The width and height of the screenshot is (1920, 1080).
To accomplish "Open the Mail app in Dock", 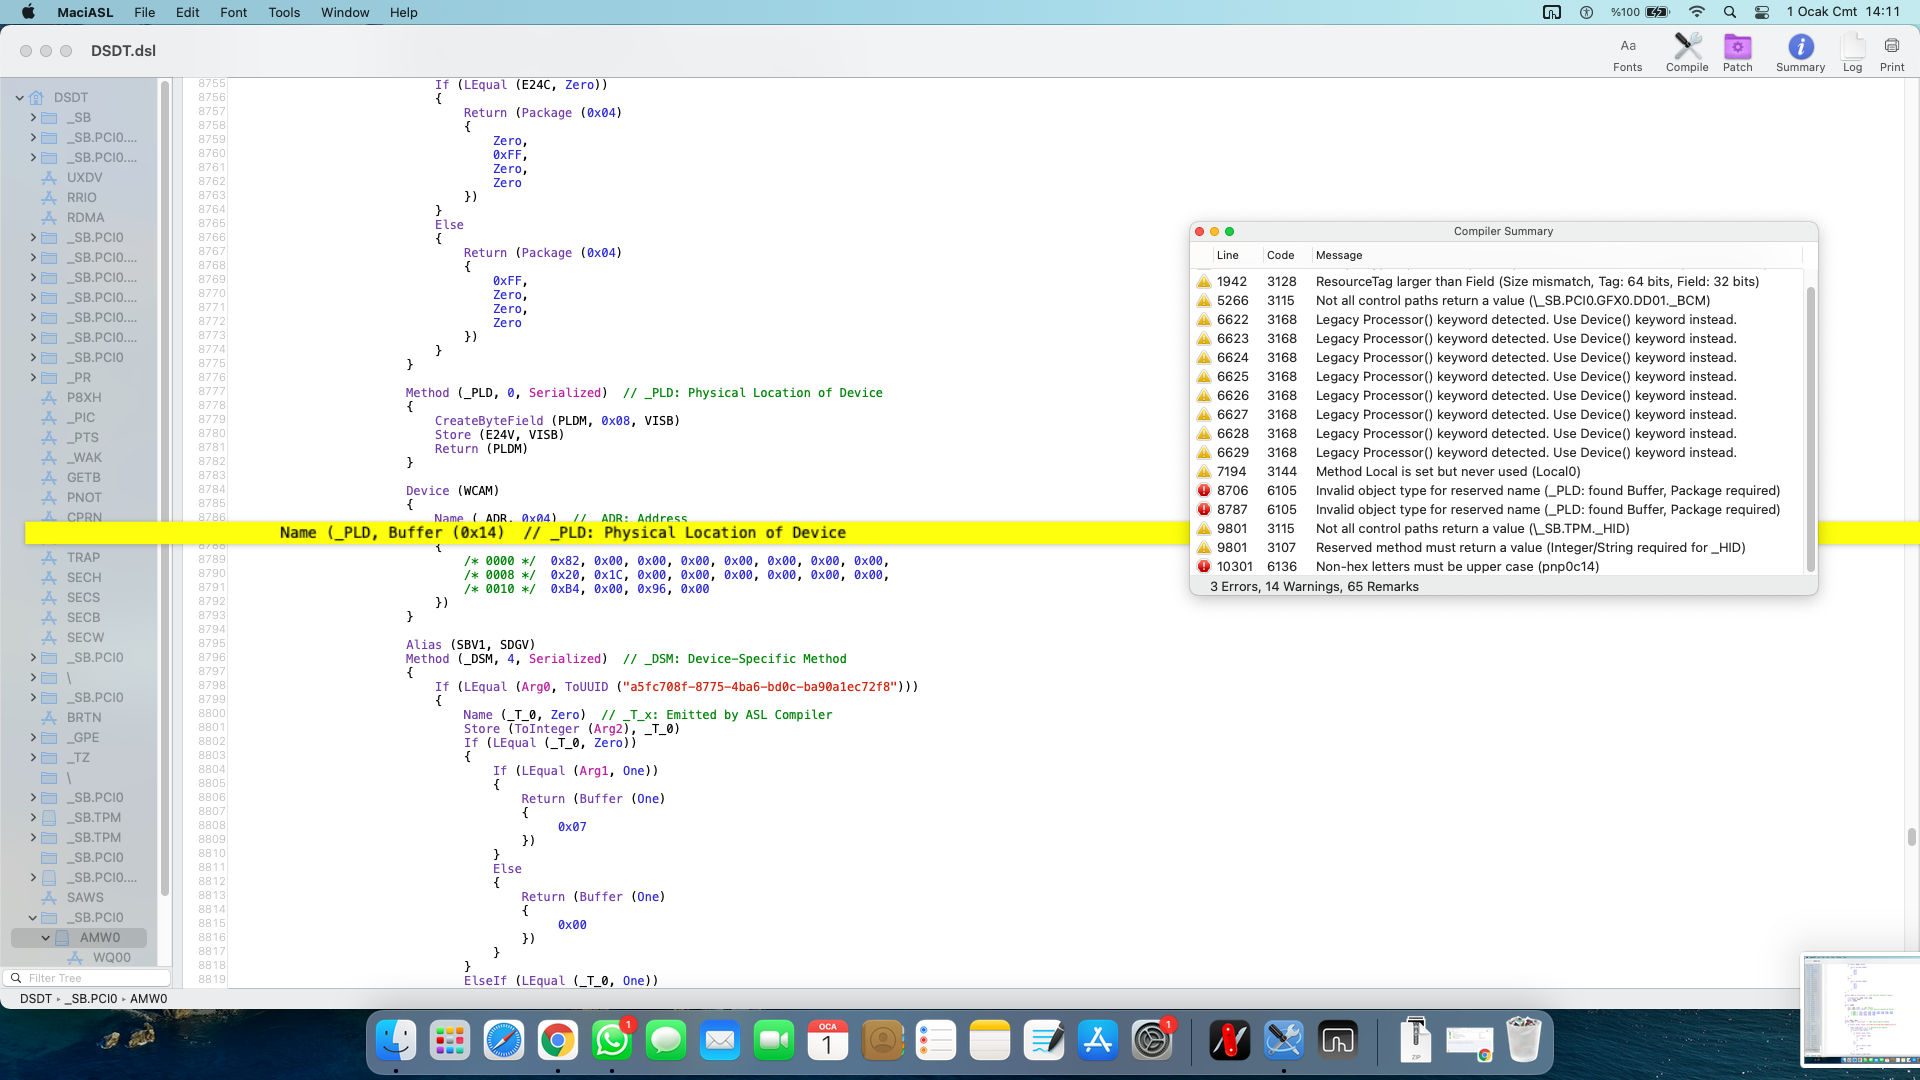I will (x=720, y=1041).
